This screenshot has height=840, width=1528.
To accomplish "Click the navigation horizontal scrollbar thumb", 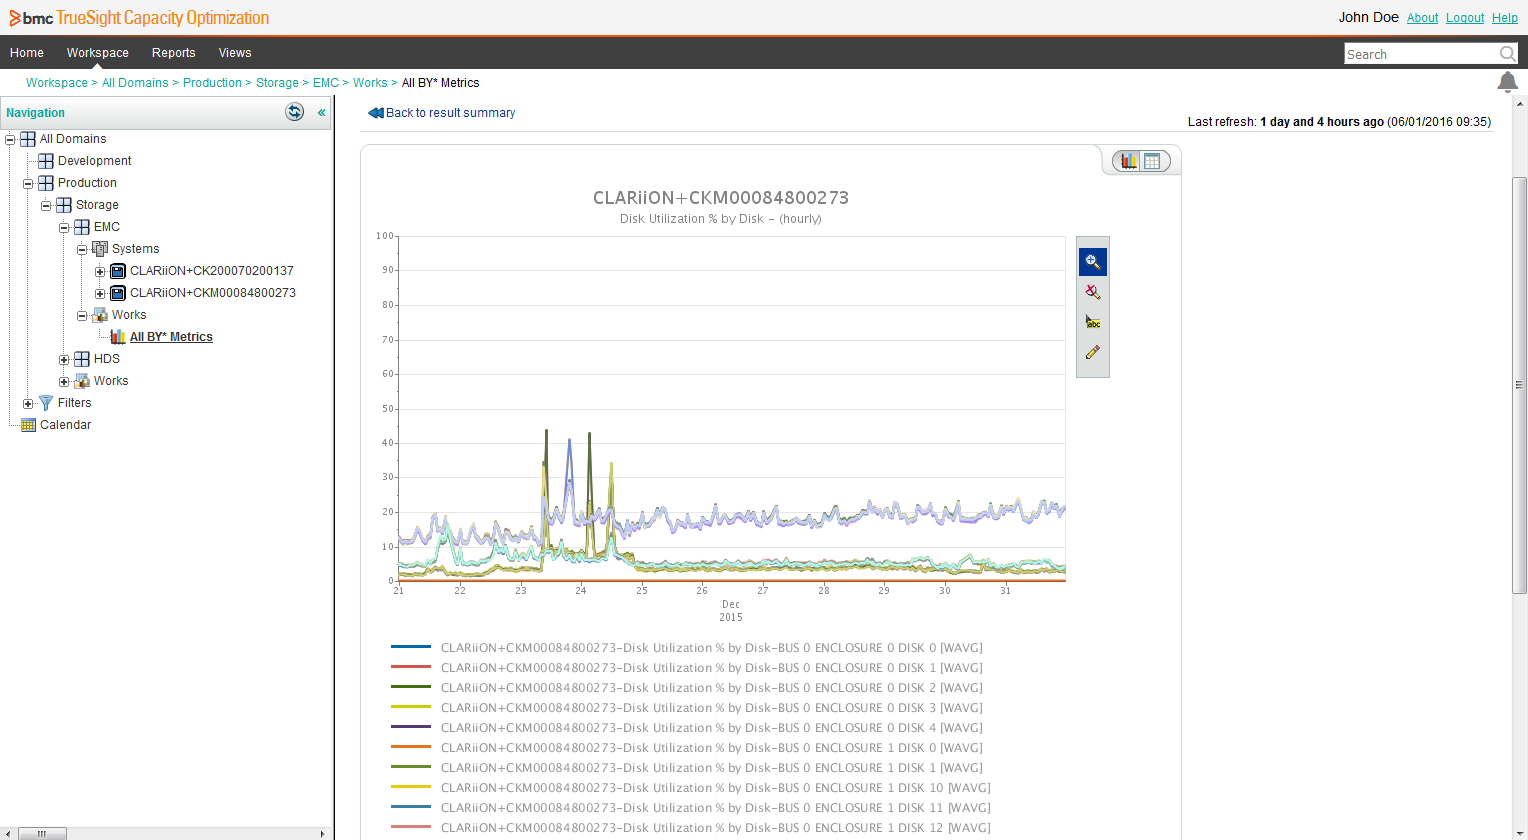I will (x=42, y=833).
